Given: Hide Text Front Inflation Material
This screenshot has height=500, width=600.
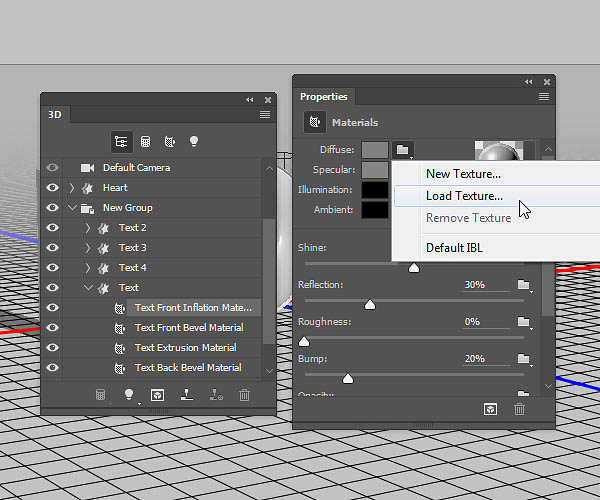Looking at the screenshot, I should 52,308.
